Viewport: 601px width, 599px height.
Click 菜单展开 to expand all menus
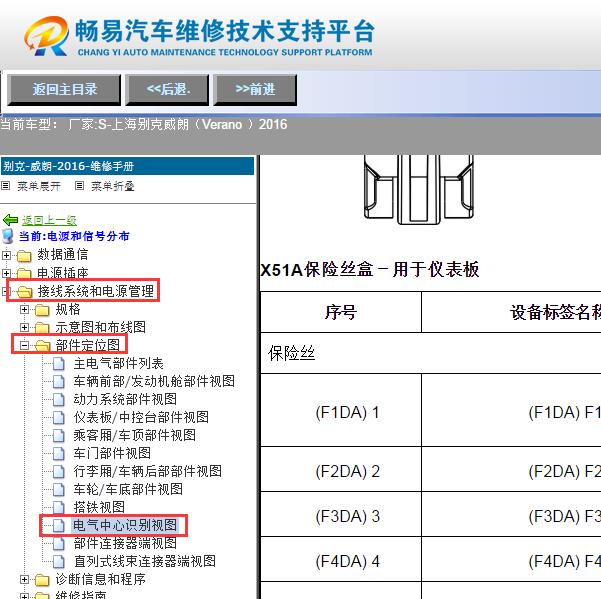(x=39, y=186)
